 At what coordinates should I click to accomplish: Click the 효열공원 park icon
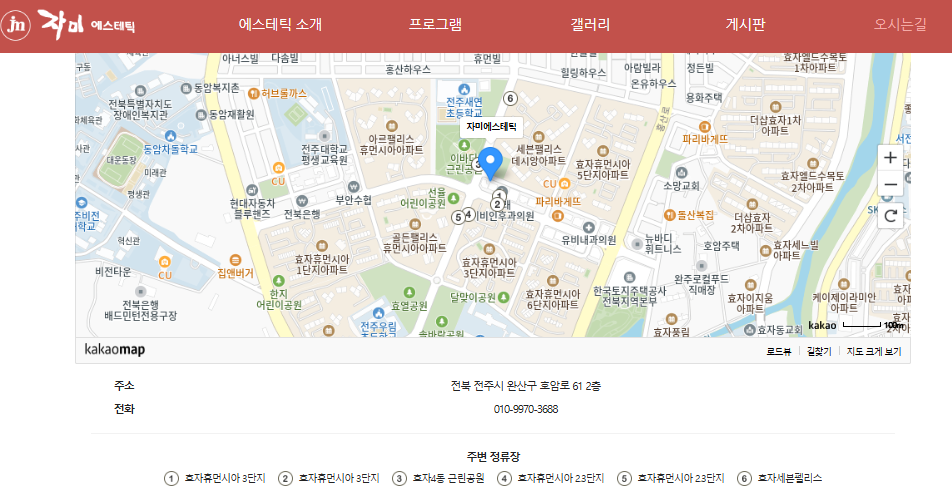coord(409,293)
